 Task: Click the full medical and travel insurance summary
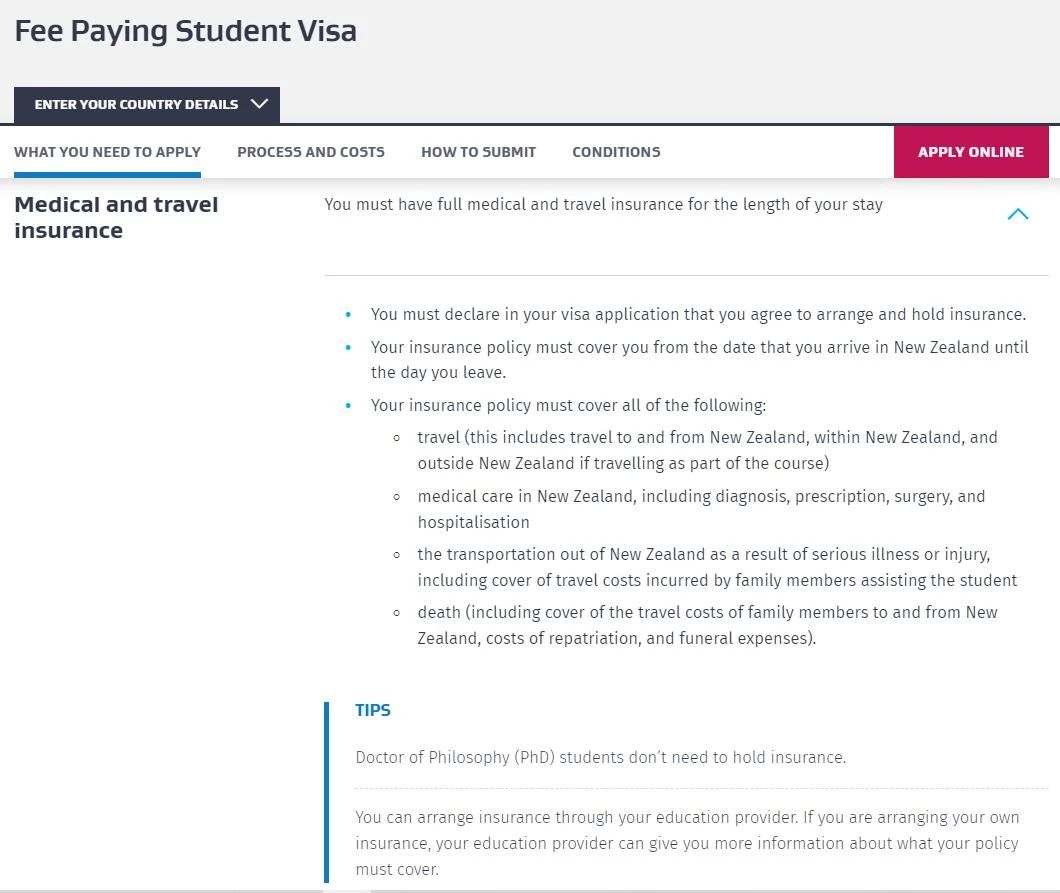pyautogui.click(x=604, y=204)
